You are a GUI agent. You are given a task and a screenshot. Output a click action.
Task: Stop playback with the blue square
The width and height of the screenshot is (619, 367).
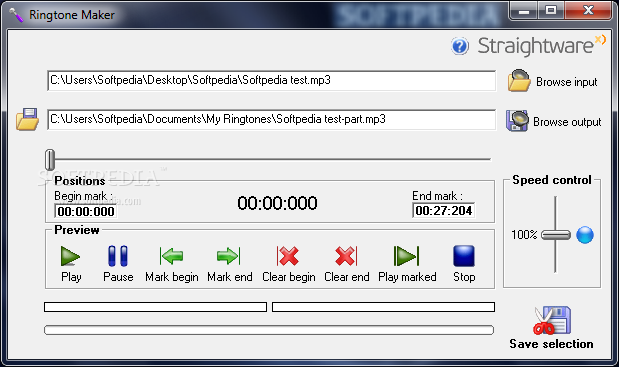(x=464, y=256)
